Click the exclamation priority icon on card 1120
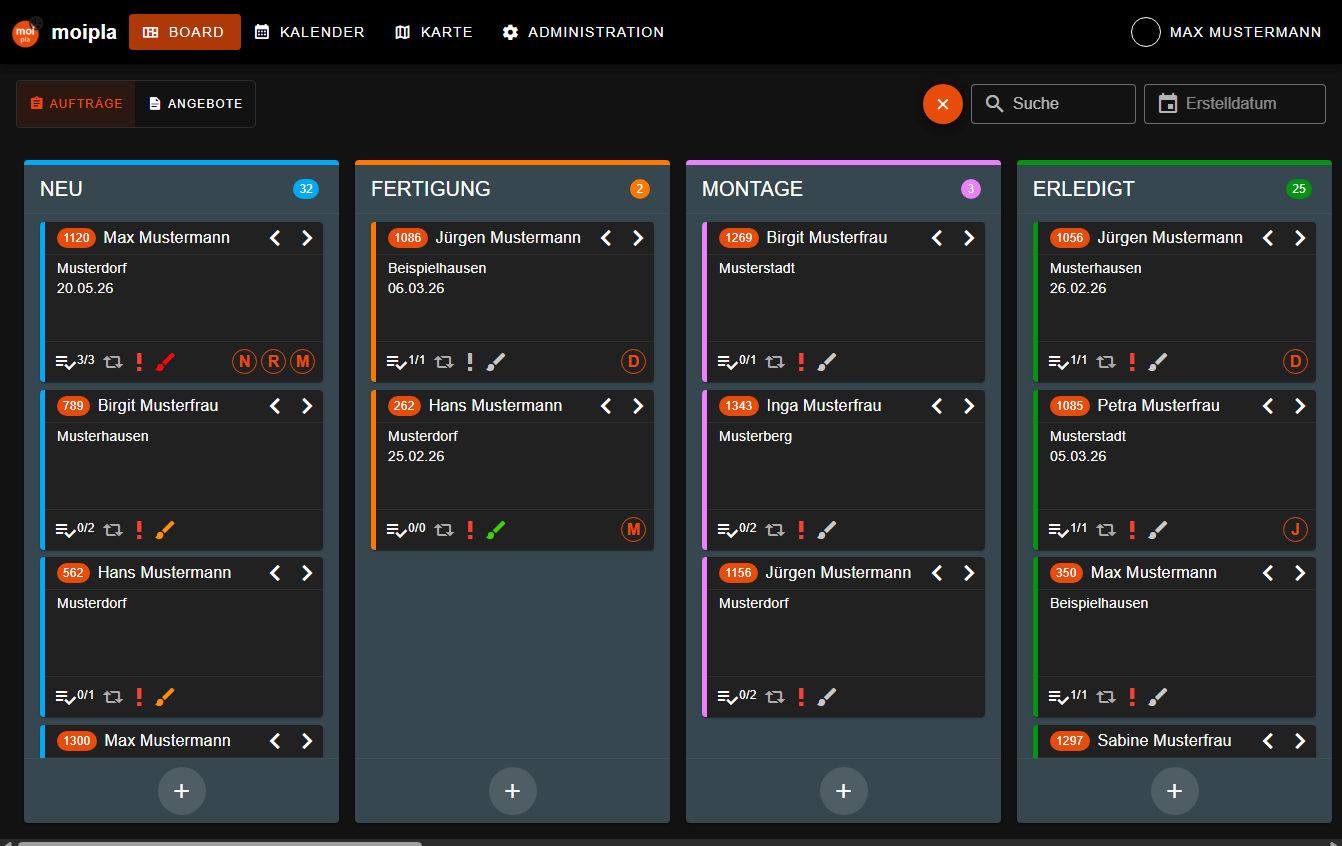 140,362
